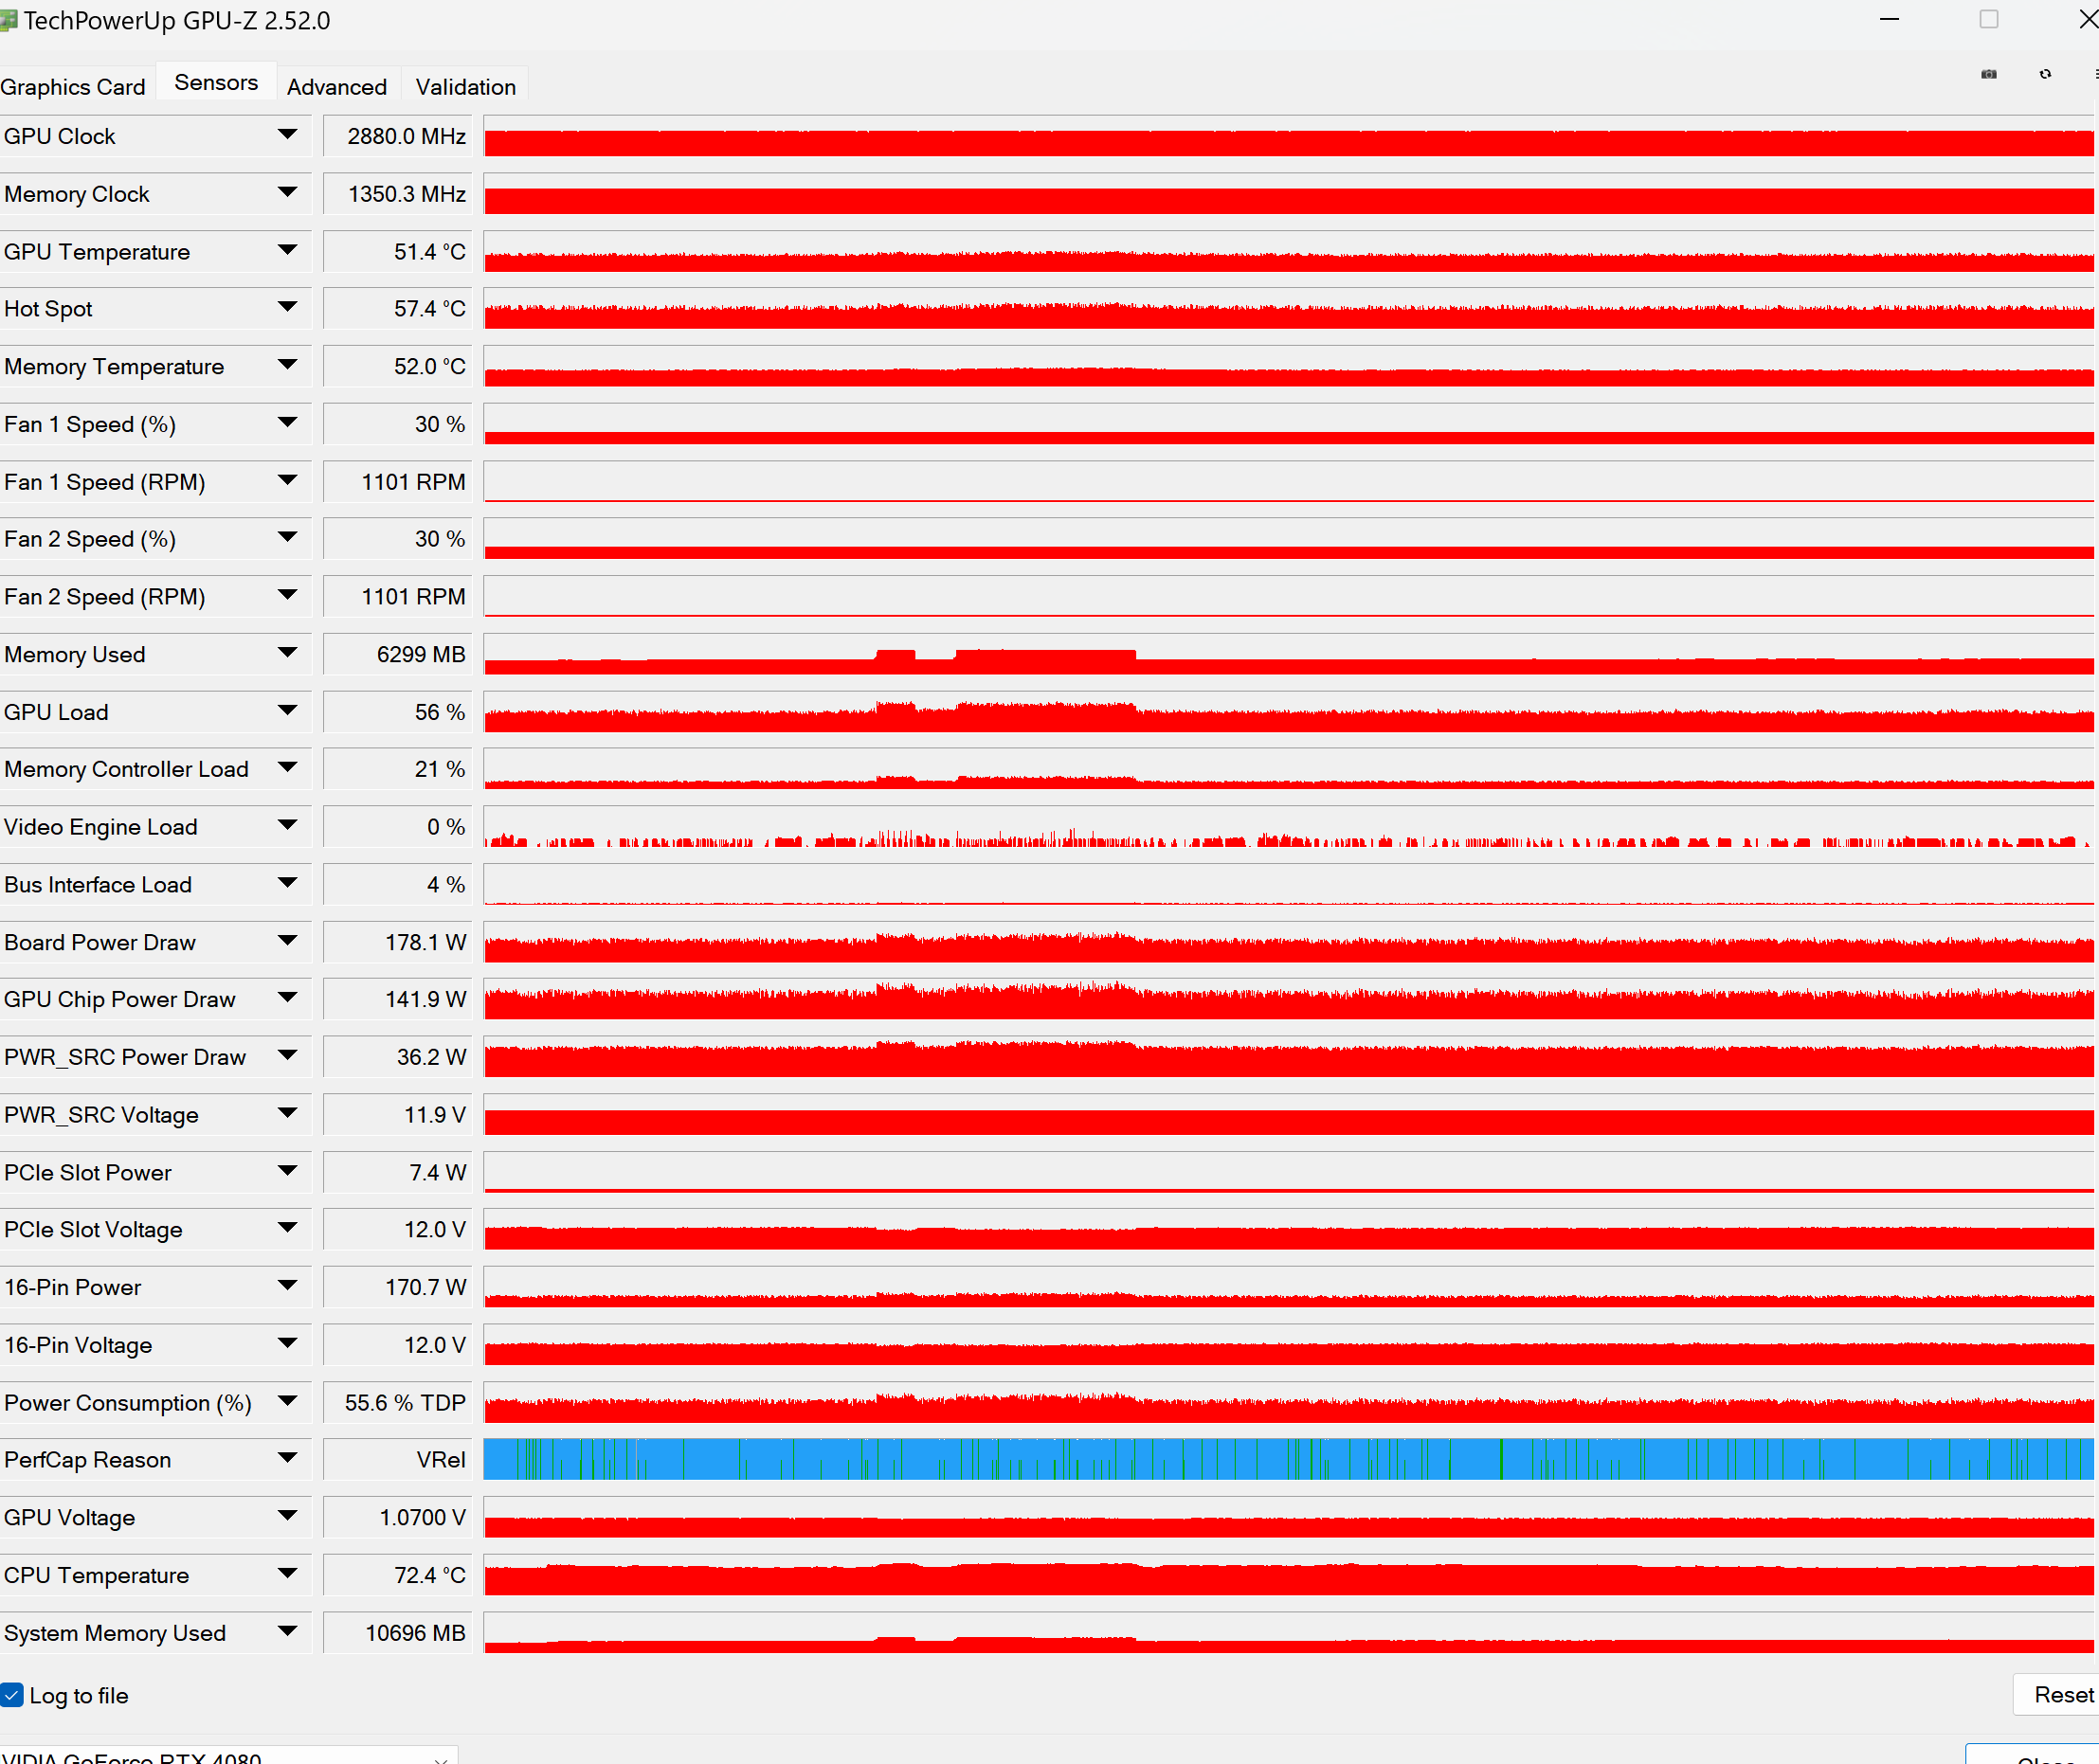Viewport: 2099px width, 1764px height.
Task: Switch to the Advanced tab
Action: [336, 87]
